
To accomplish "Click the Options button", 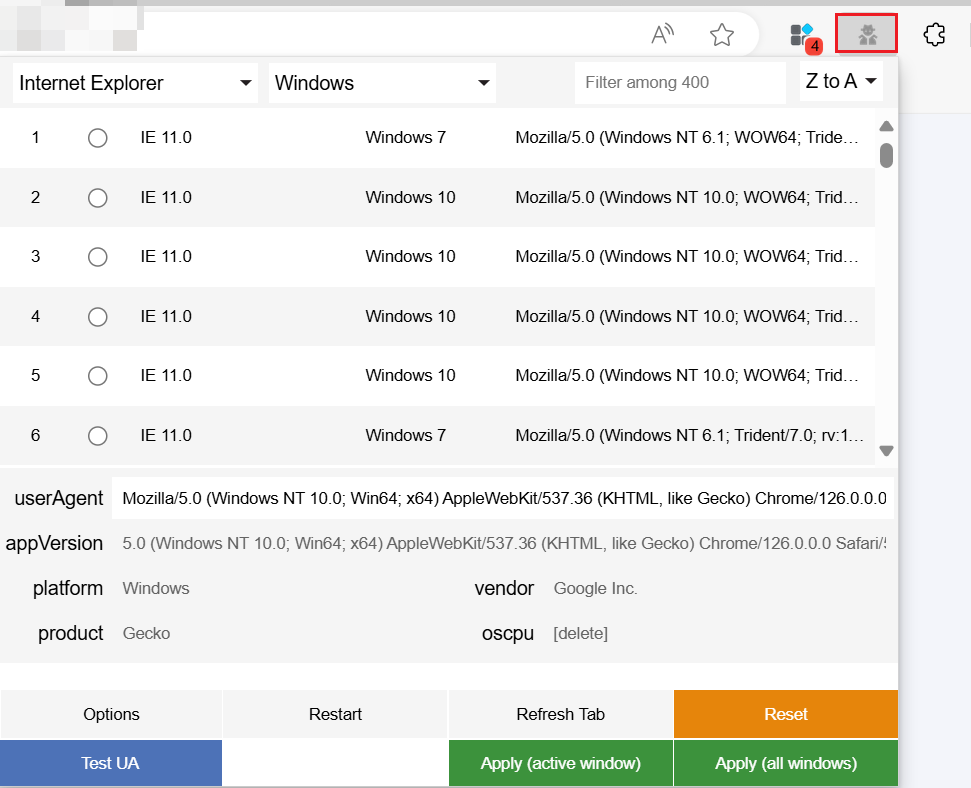I will tap(110, 714).
